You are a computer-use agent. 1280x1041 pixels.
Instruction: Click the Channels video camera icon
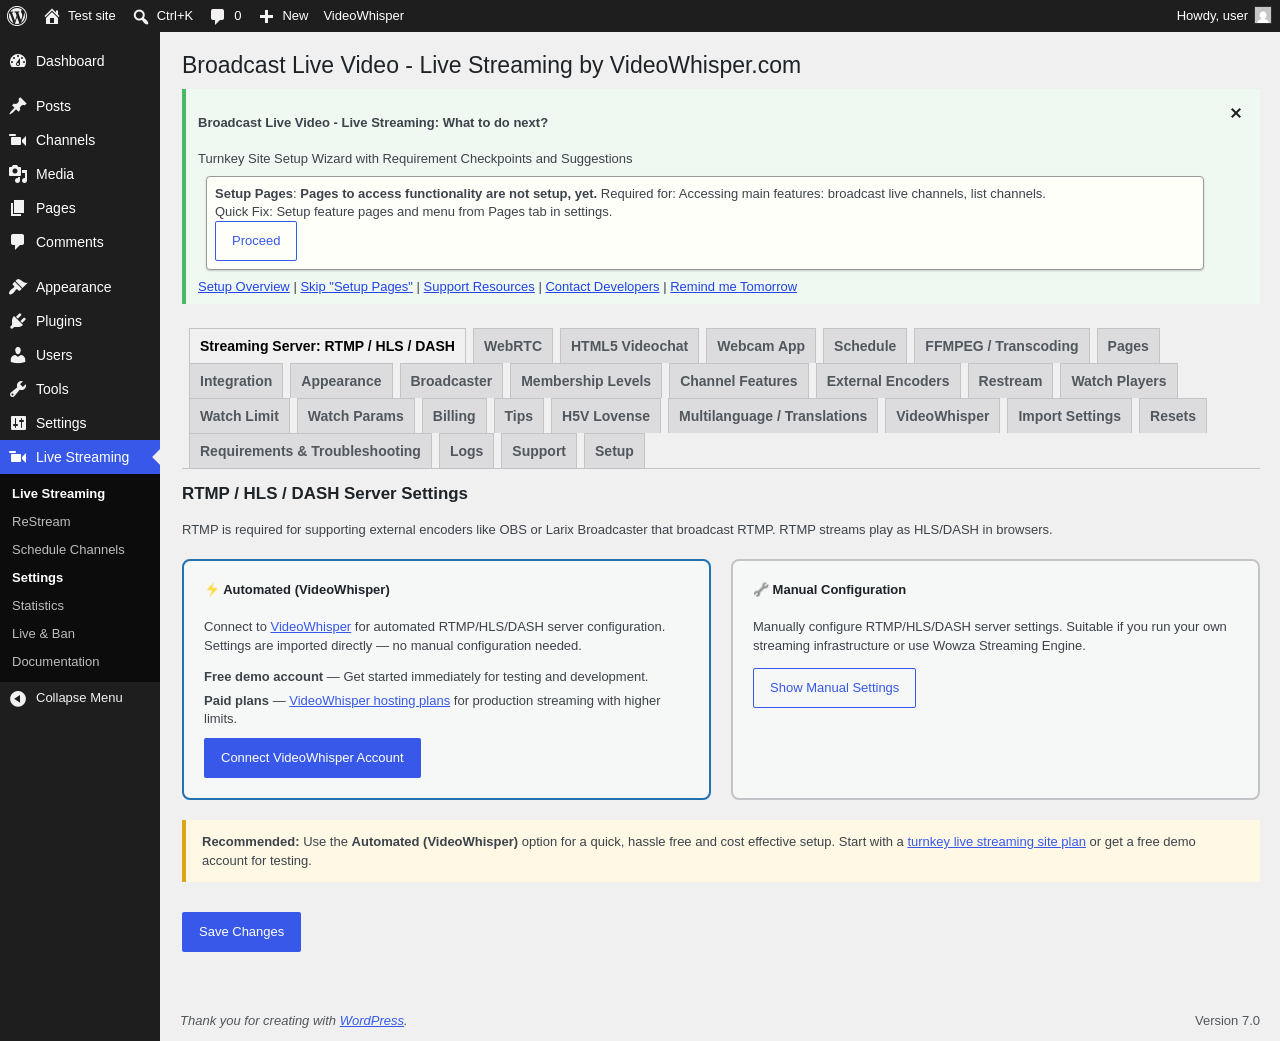pos(18,140)
